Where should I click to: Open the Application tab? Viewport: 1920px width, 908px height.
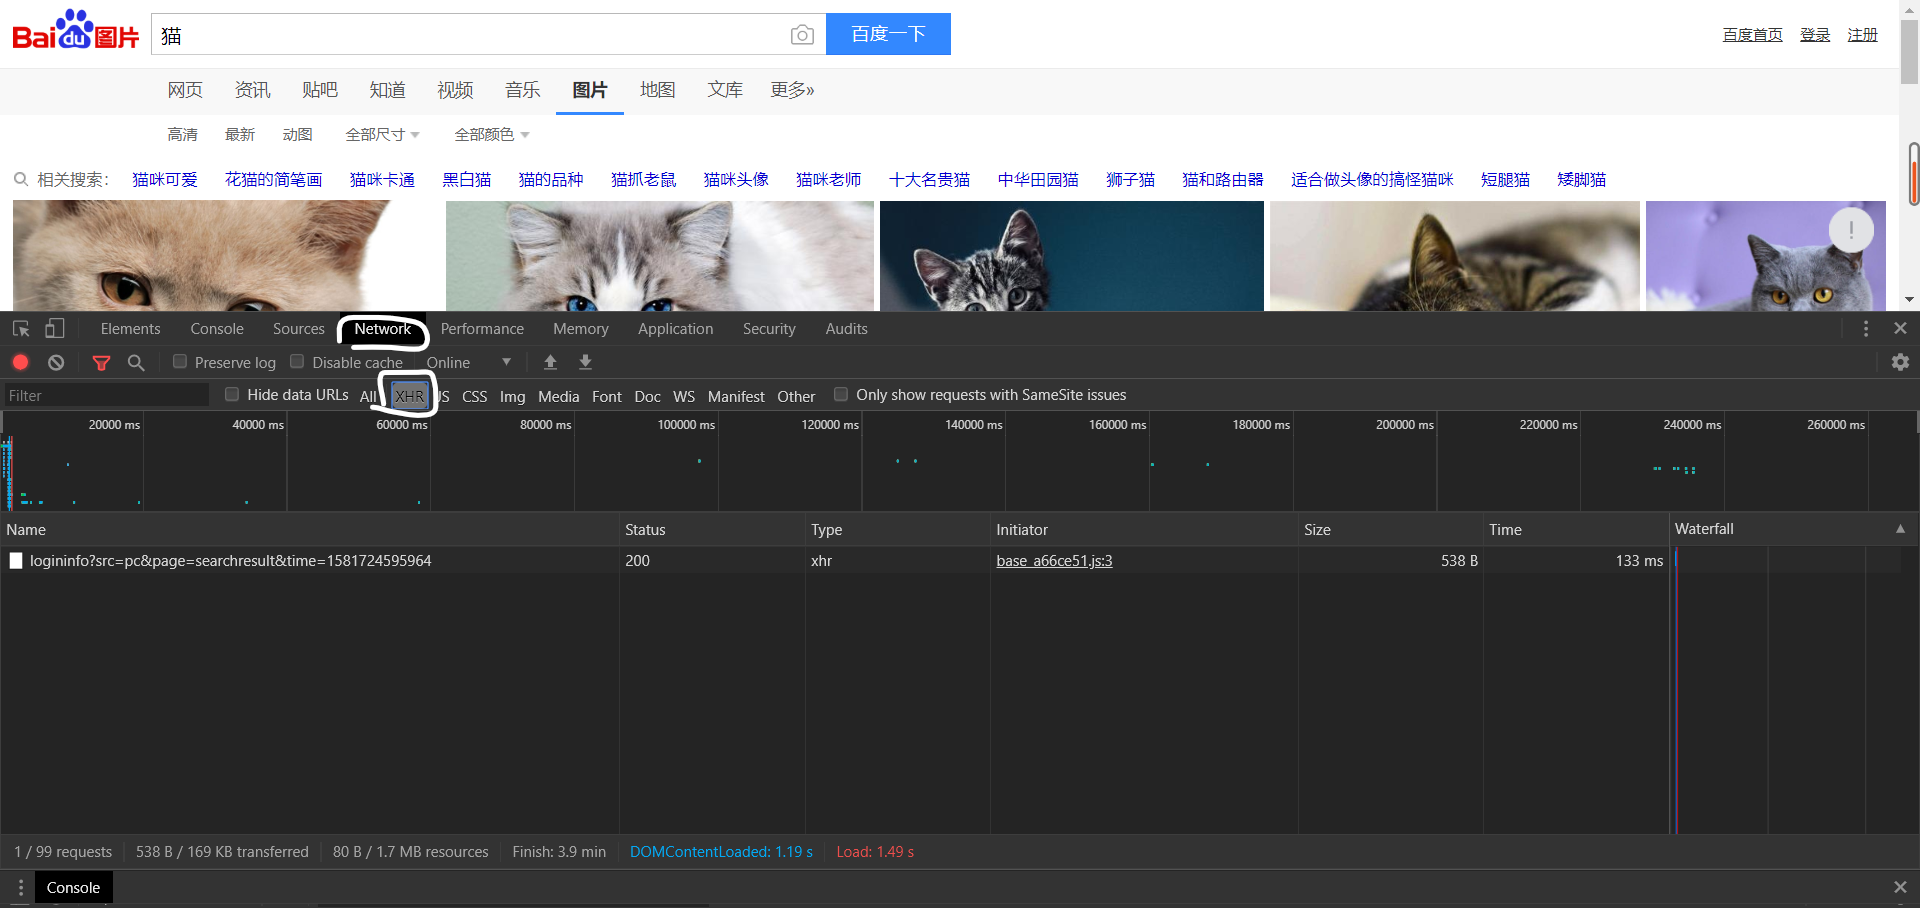[x=676, y=328]
